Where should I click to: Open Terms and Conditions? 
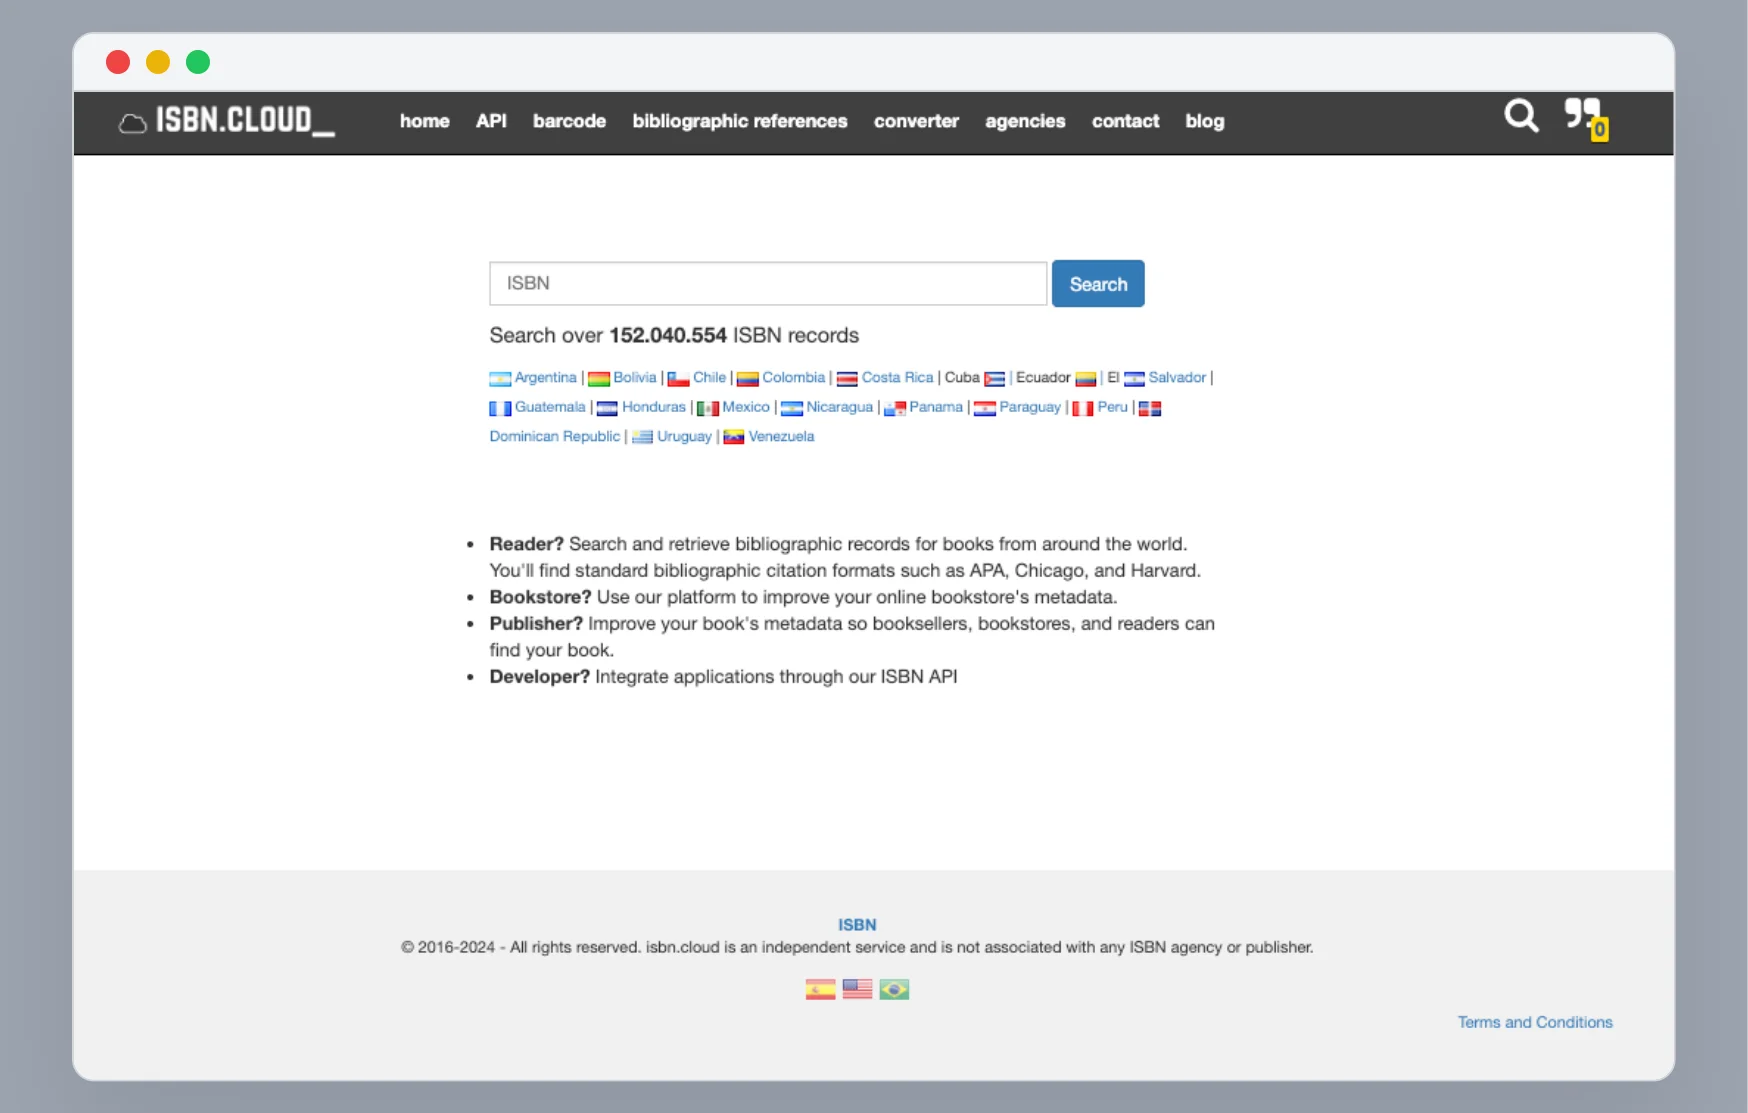pos(1535,1022)
